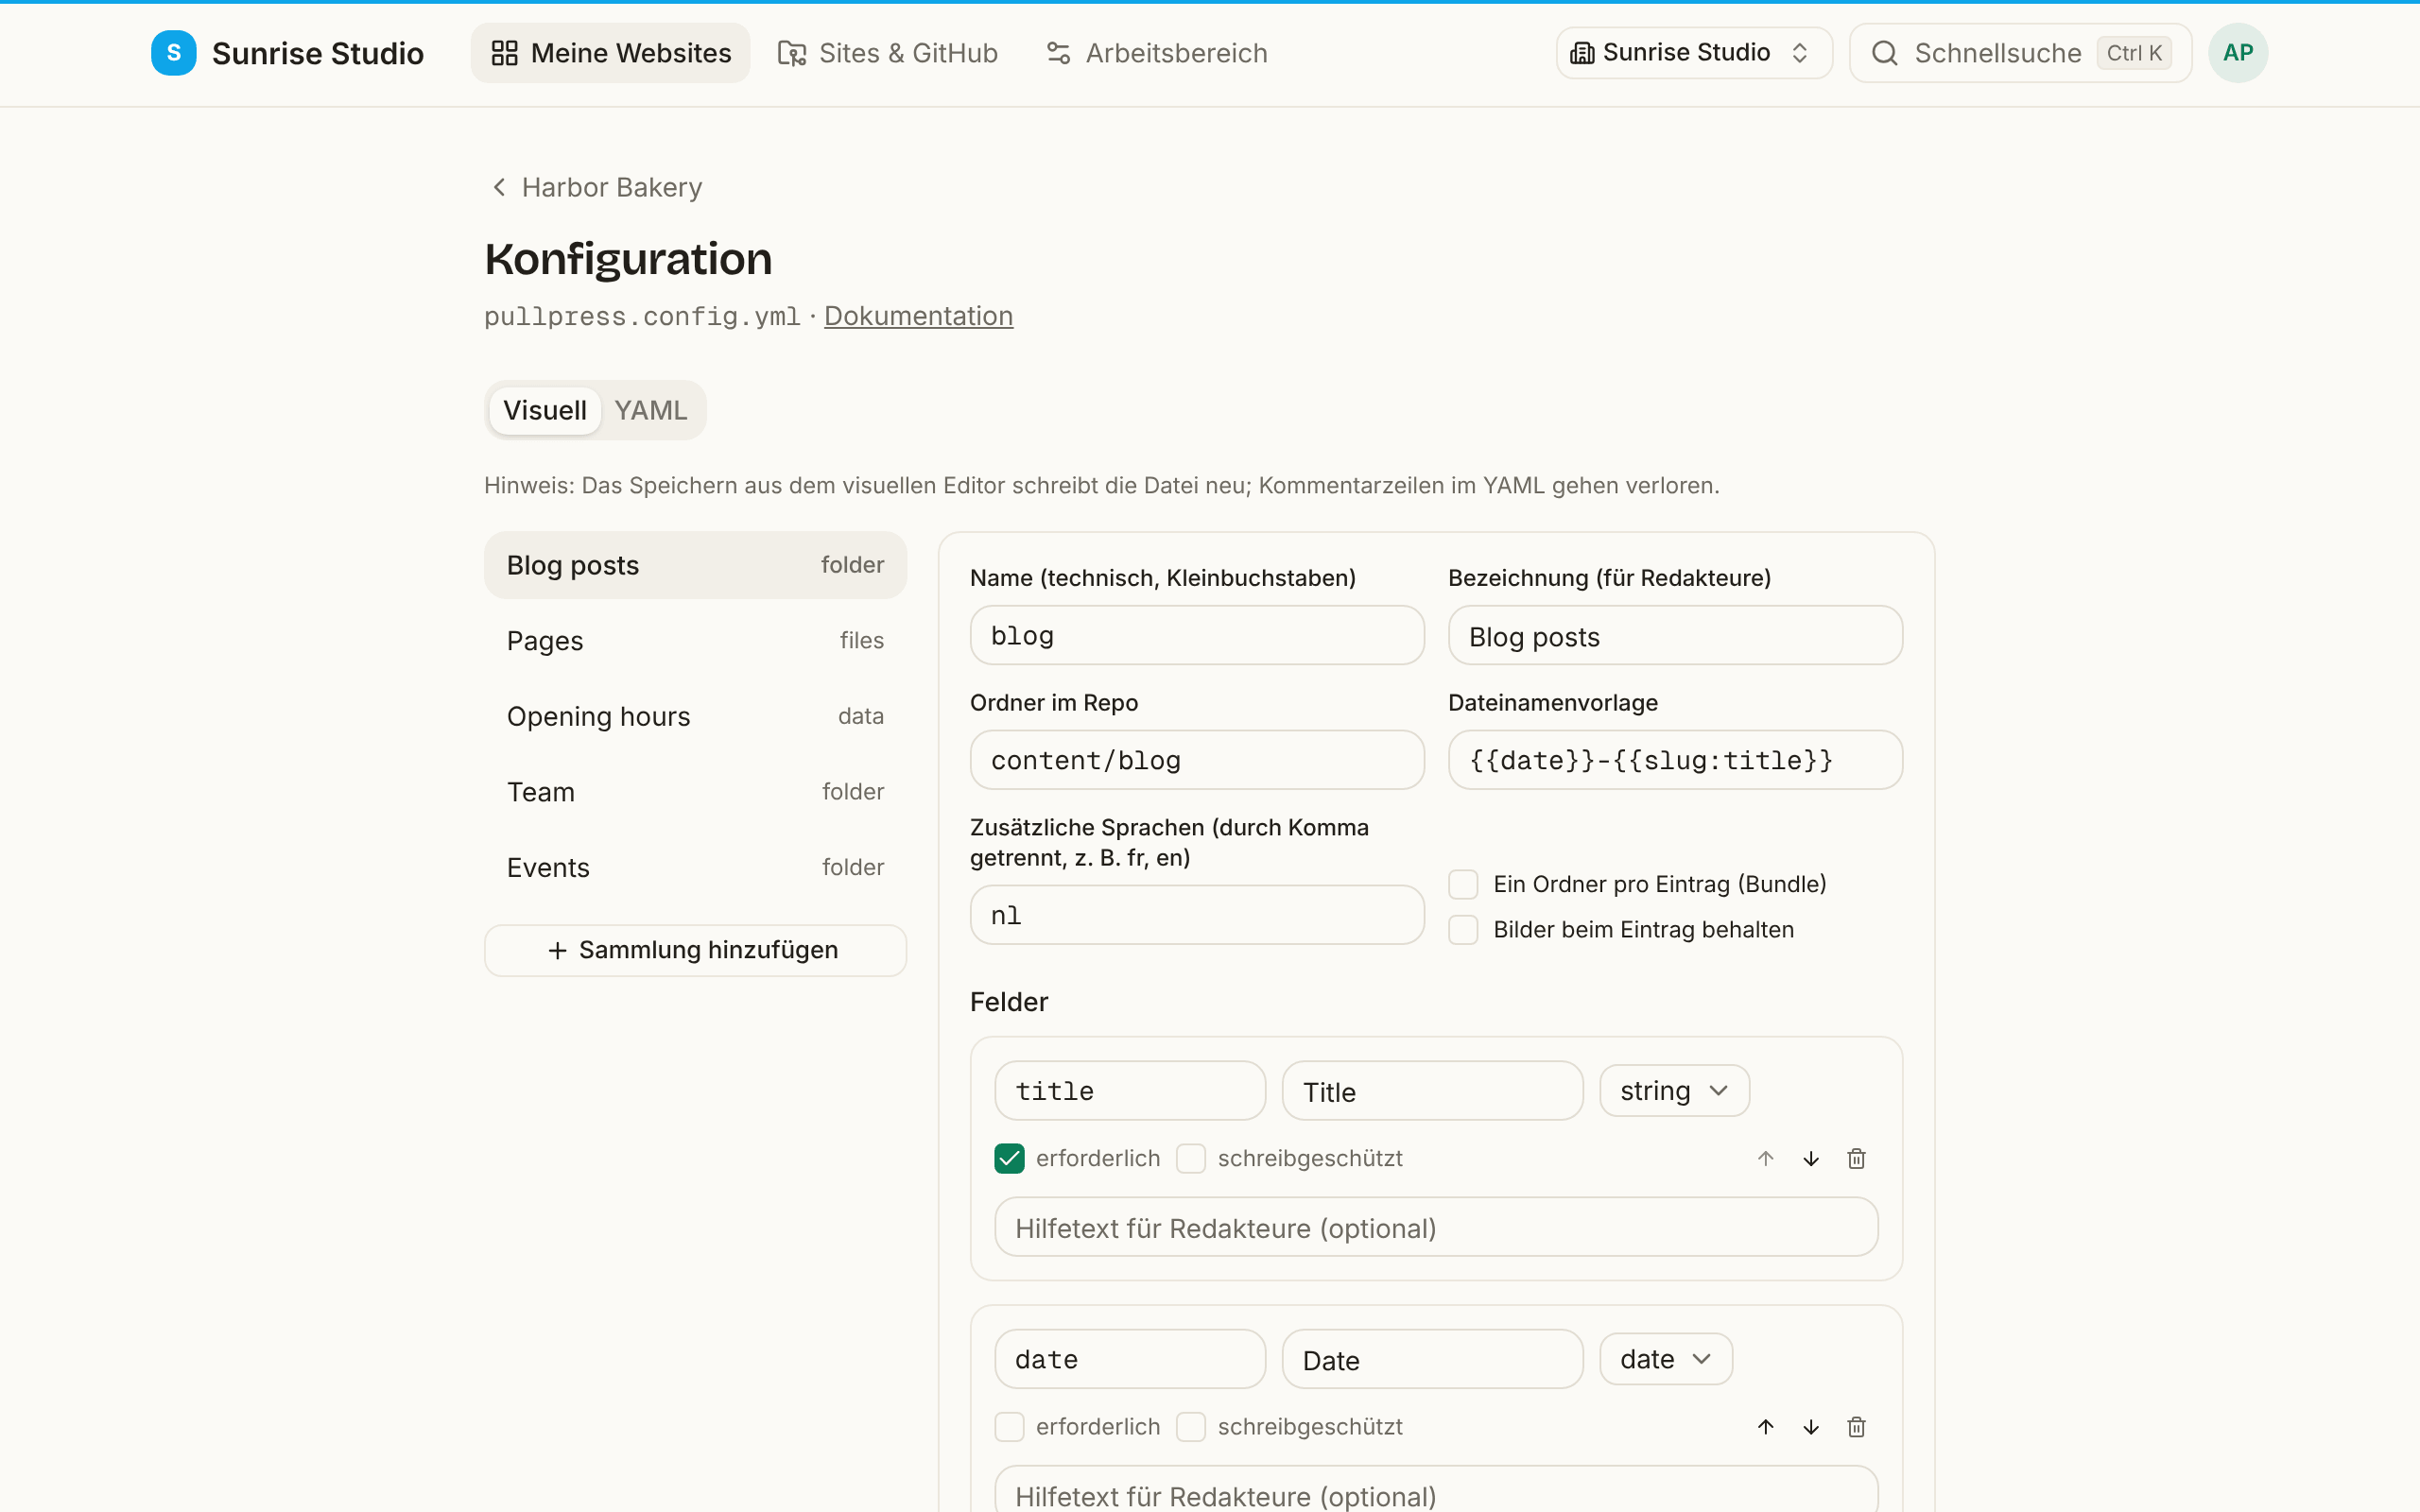2420x1512 pixels.
Task: Open the string type dropdown
Action: (1674, 1090)
